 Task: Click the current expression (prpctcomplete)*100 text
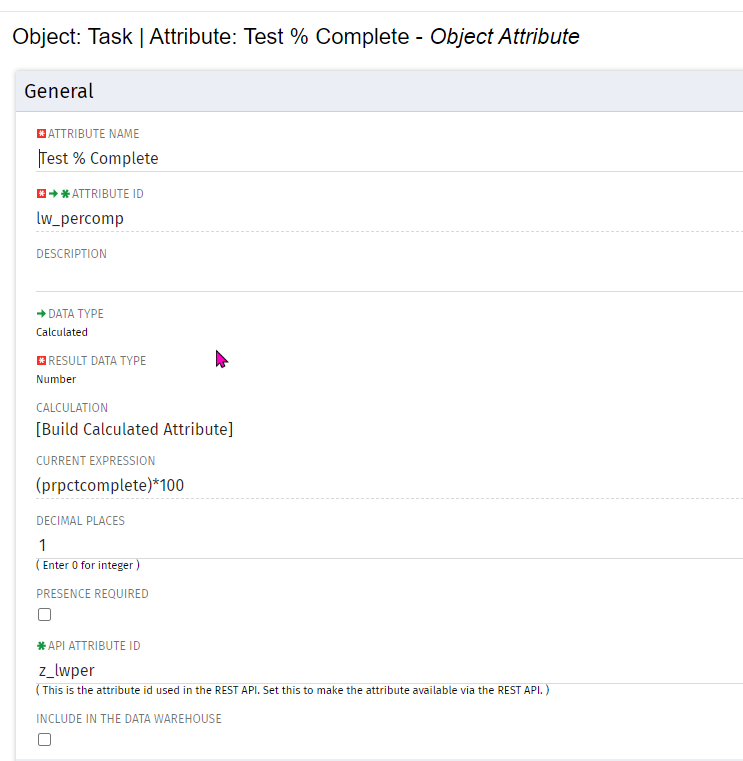(x=110, y=485)
